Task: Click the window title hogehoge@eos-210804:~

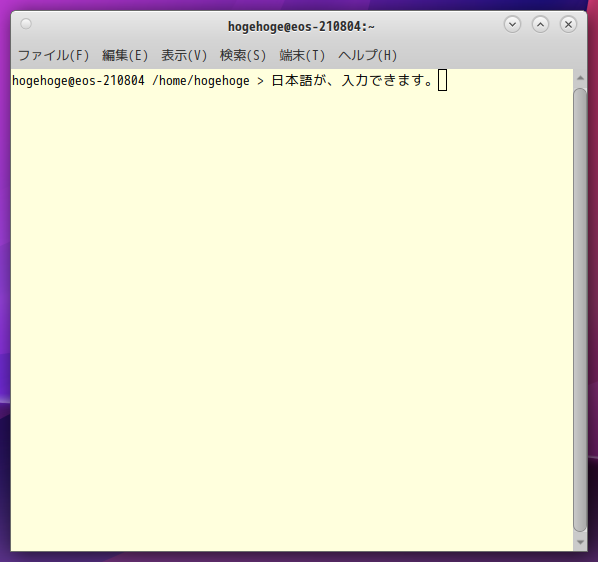Action: coord(301,27)
